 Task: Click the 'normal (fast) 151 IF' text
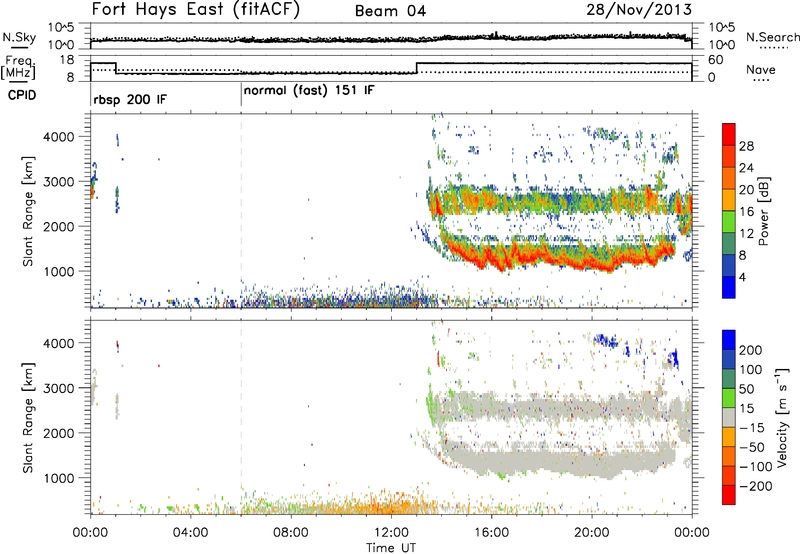309,91
